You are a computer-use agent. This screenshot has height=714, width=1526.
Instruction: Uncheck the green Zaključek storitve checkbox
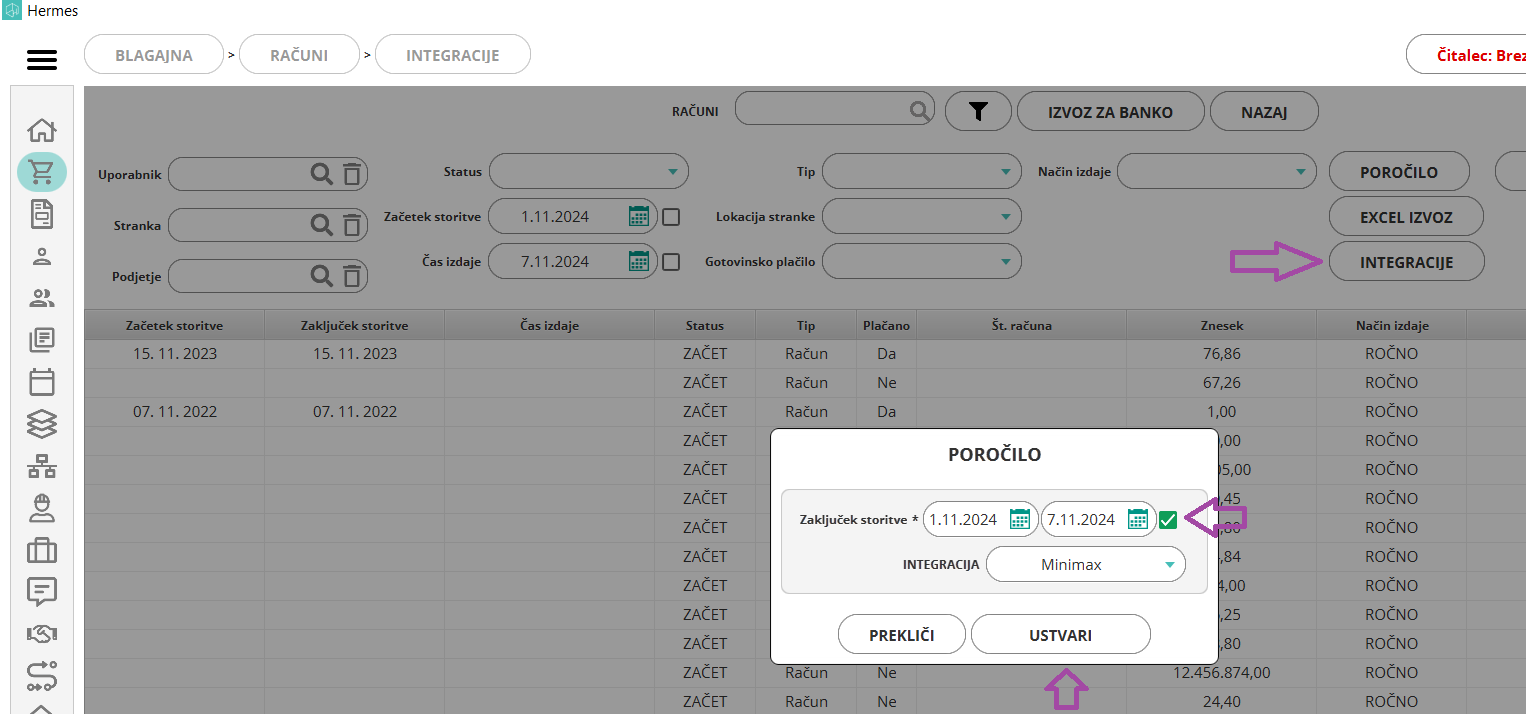tap(1168, 520)
